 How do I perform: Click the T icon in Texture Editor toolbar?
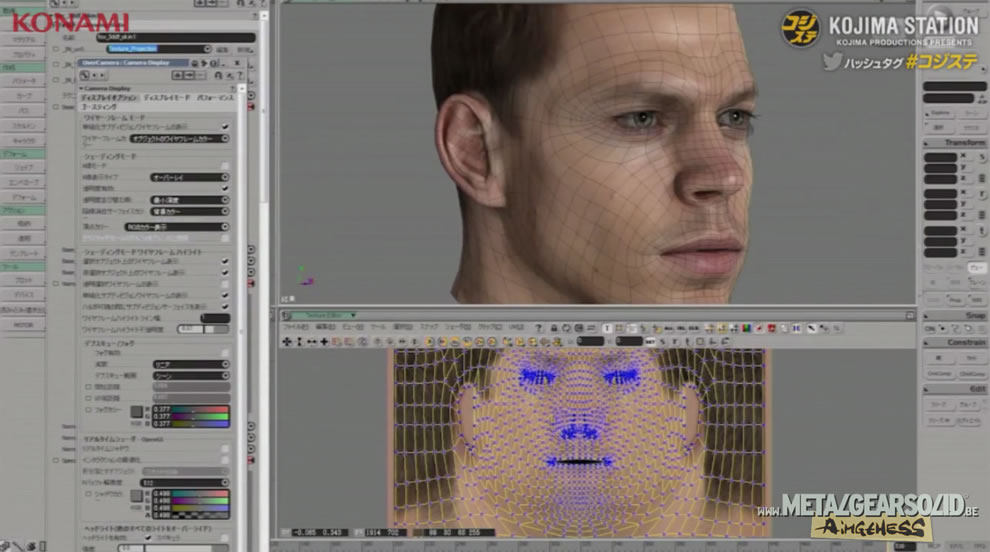click(x=607, y=328)
